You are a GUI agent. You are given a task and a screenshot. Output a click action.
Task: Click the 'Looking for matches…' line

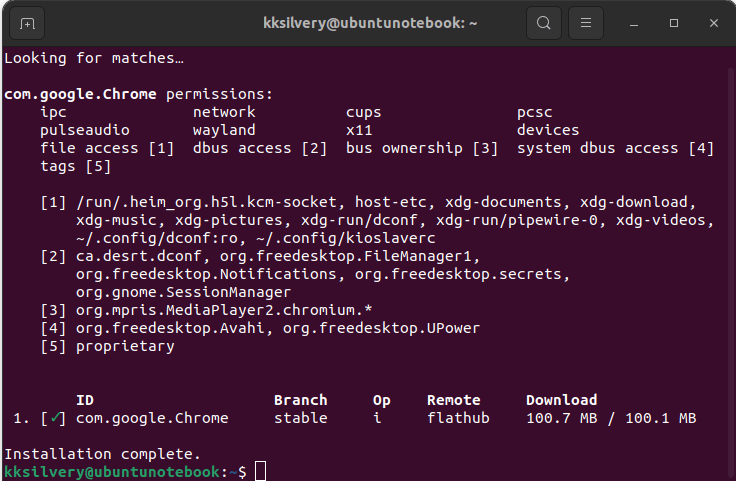click(94, 58)
